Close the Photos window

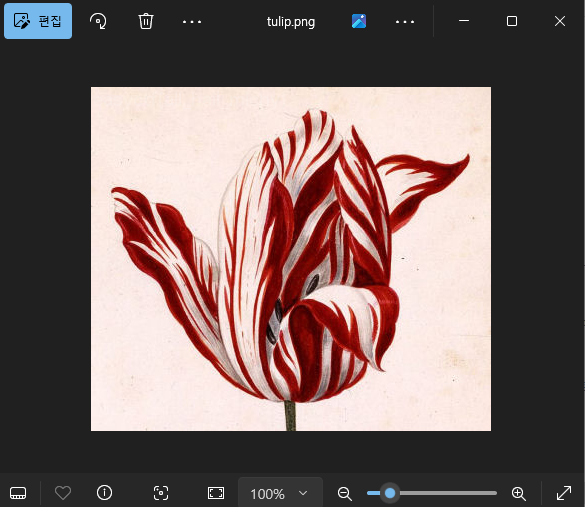560,21
